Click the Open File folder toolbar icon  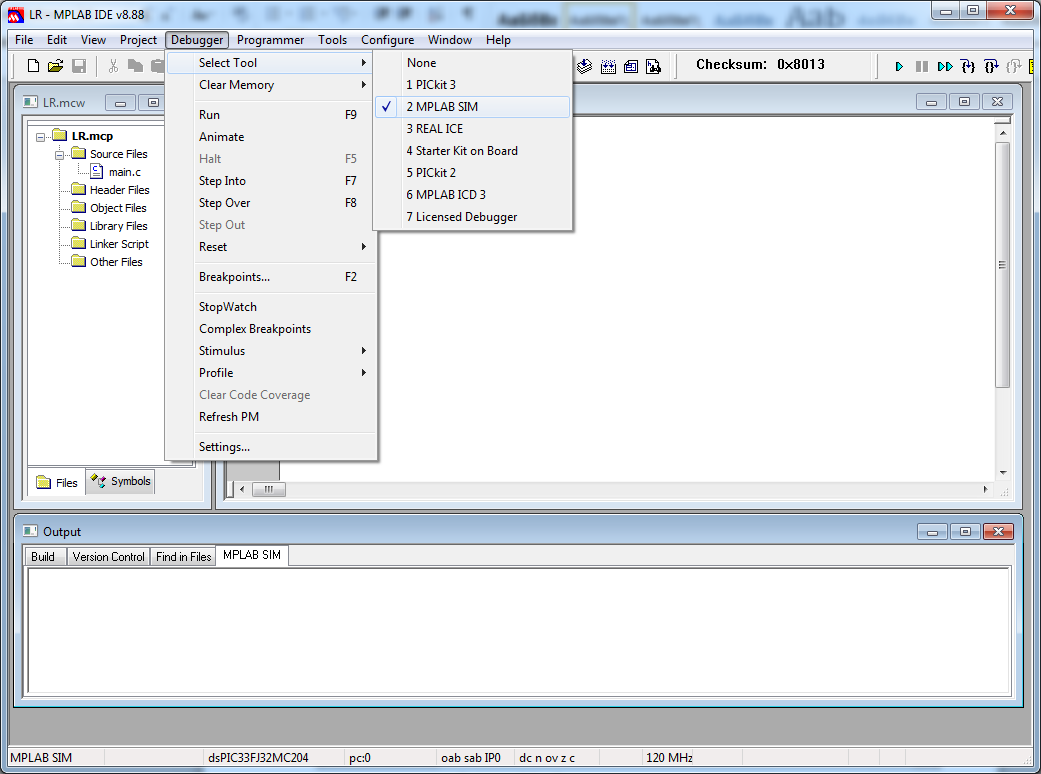pyautogui.click(x=56, y=66)
